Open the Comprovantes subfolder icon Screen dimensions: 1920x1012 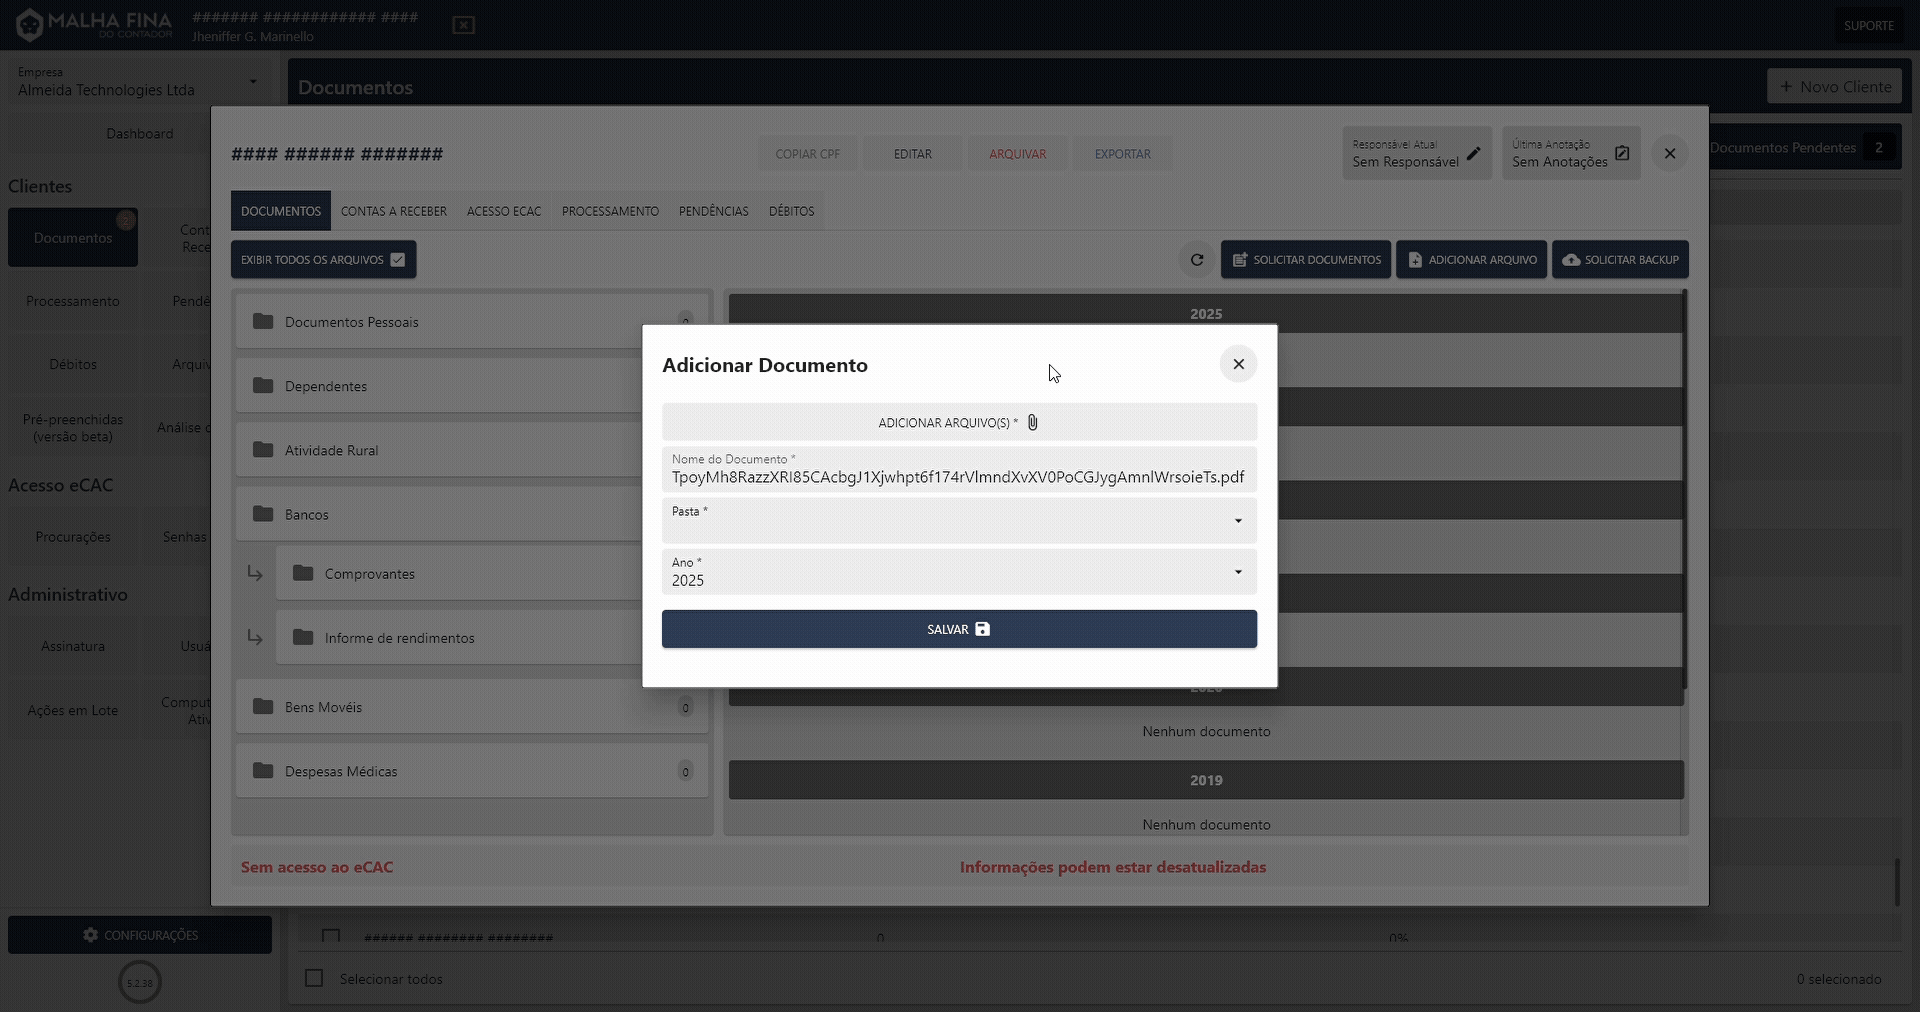click(x=303, y=572)
